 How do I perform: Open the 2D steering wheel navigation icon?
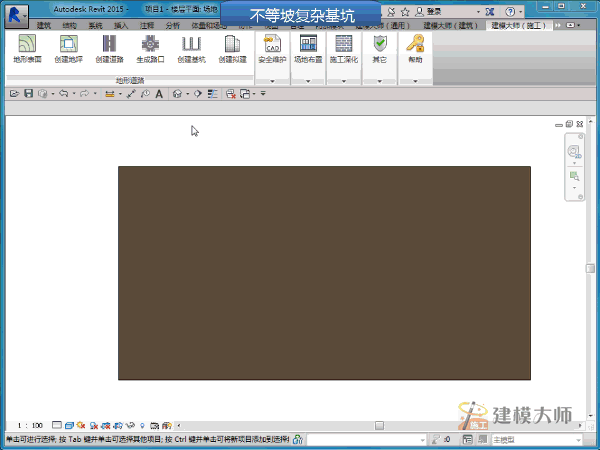pos(574,152)
